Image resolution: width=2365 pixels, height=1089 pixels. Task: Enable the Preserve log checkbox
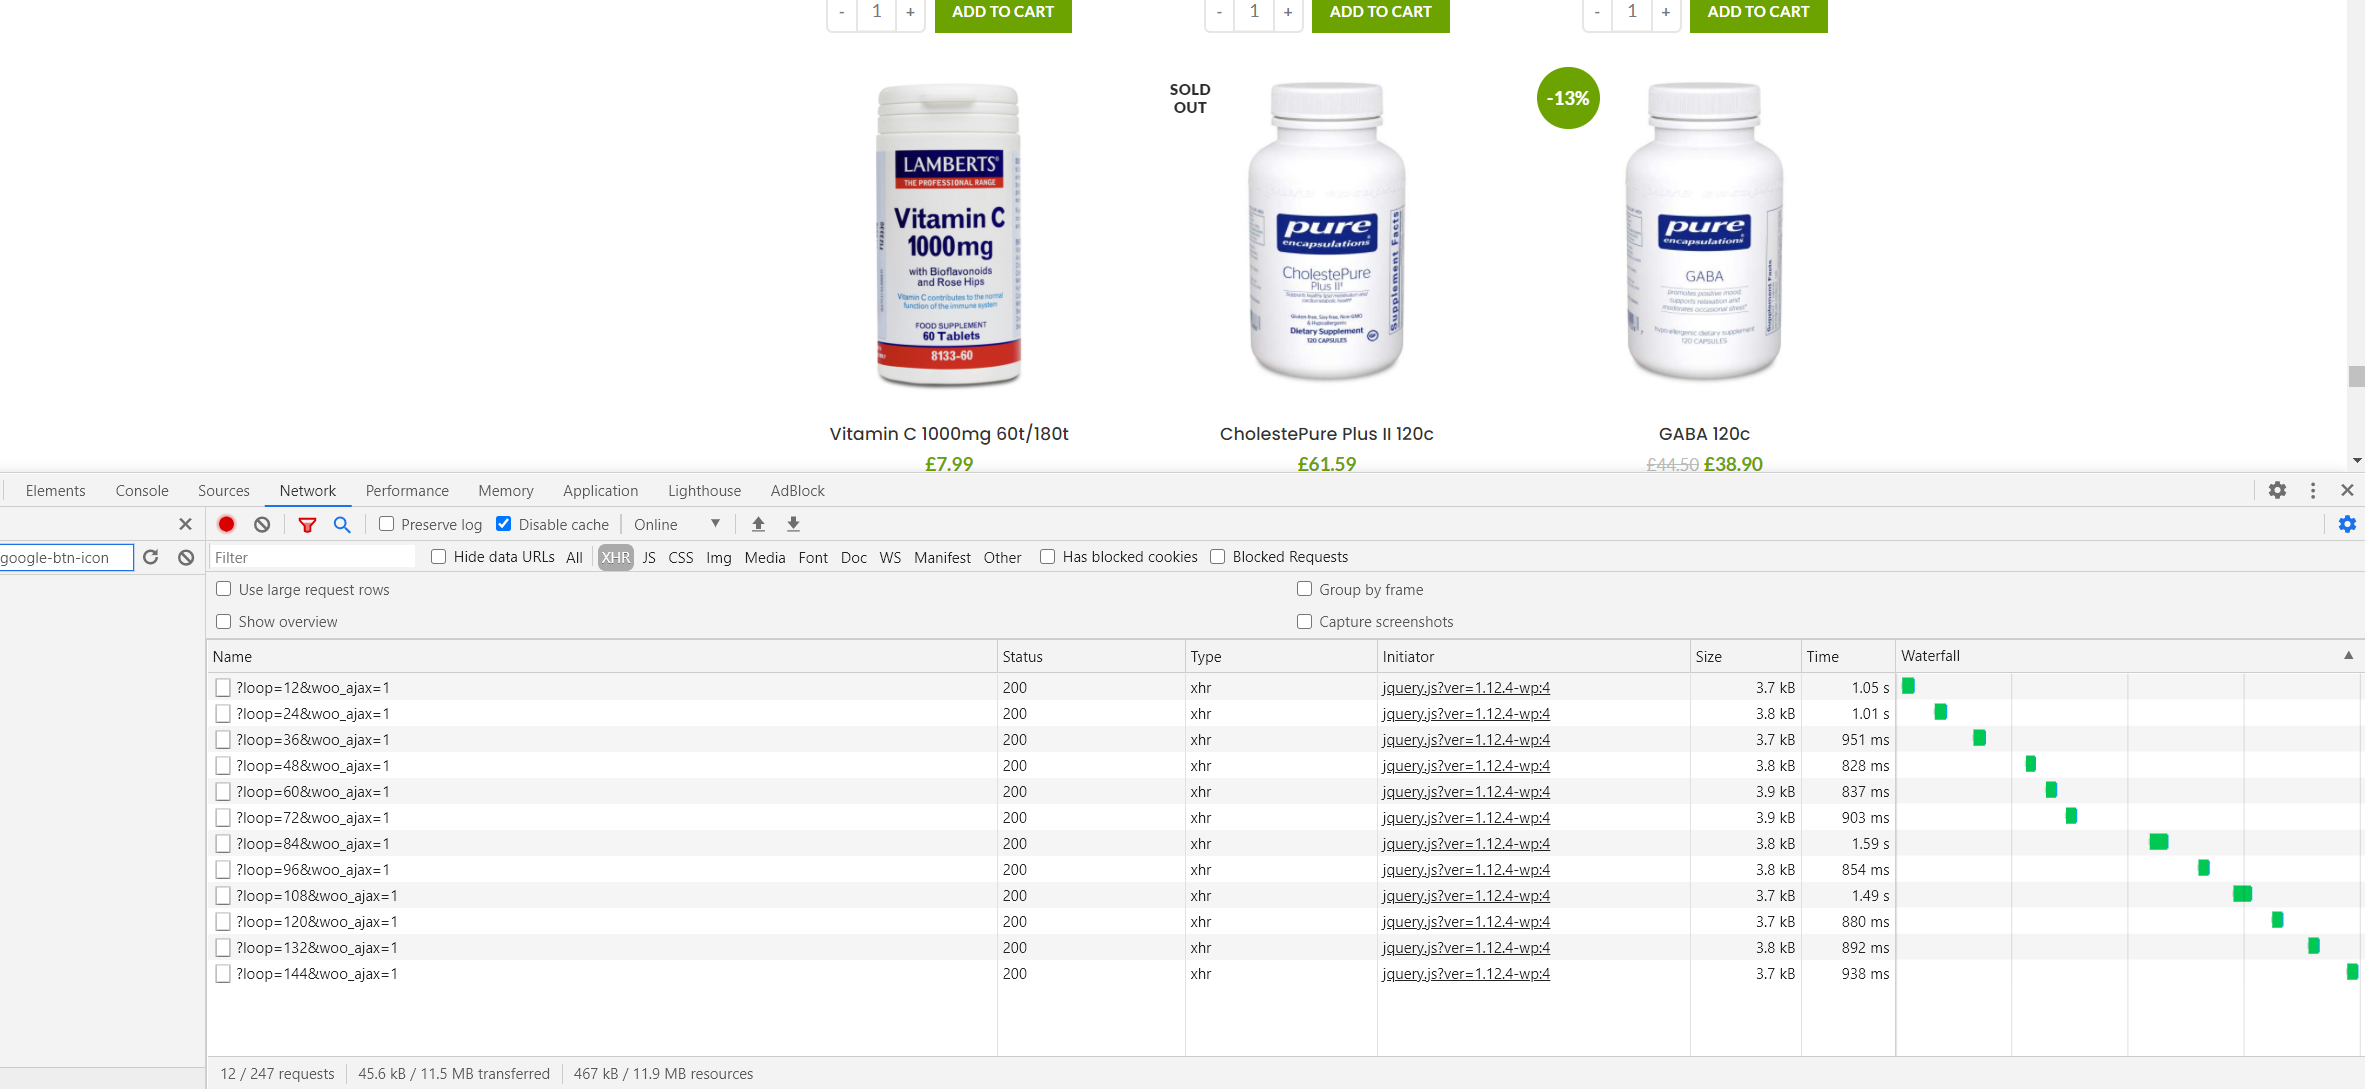click(x=386, y=524)
